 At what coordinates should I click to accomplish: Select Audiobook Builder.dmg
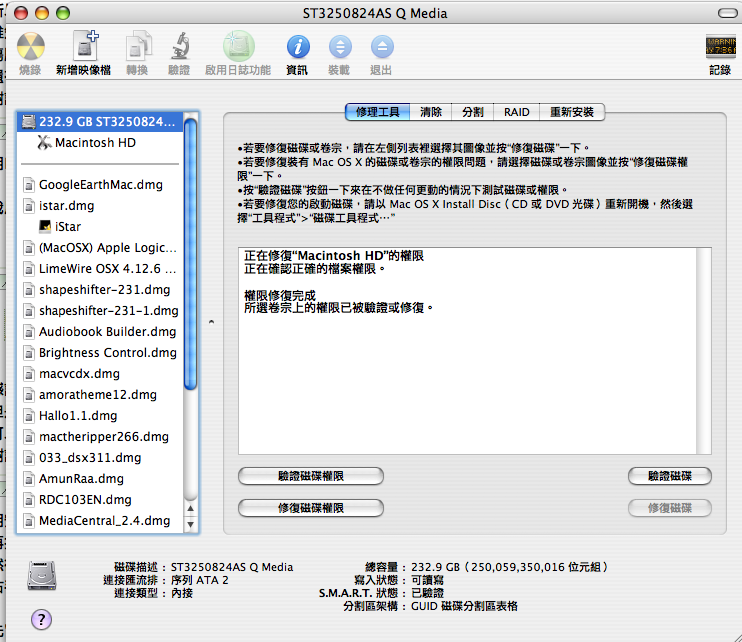[x=100, y=332]
